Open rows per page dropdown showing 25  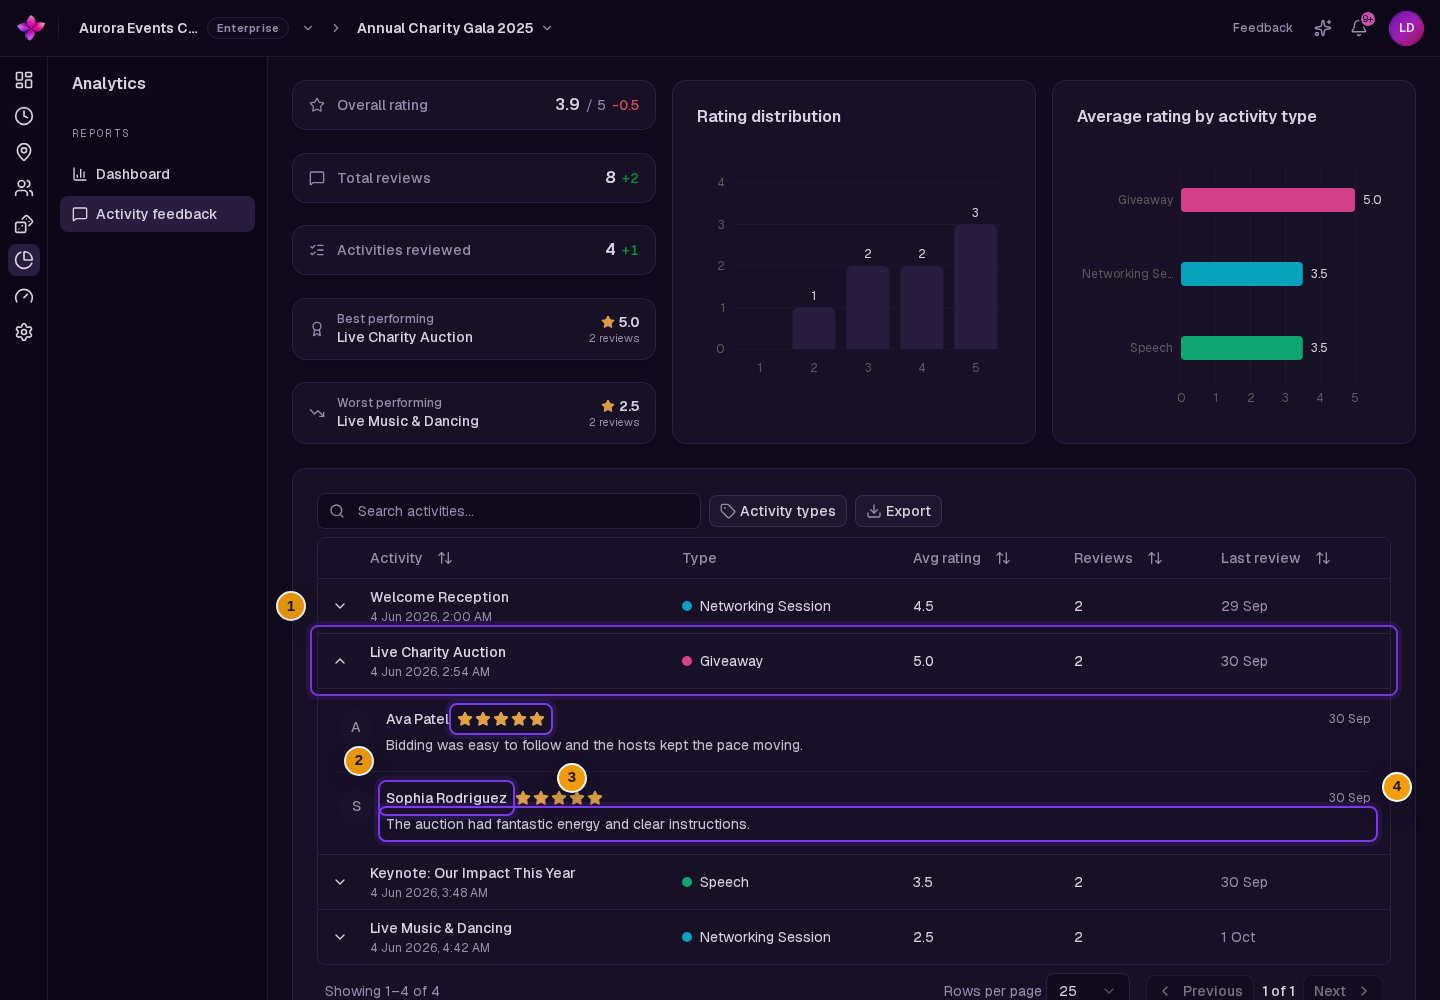coord(1088,990)
